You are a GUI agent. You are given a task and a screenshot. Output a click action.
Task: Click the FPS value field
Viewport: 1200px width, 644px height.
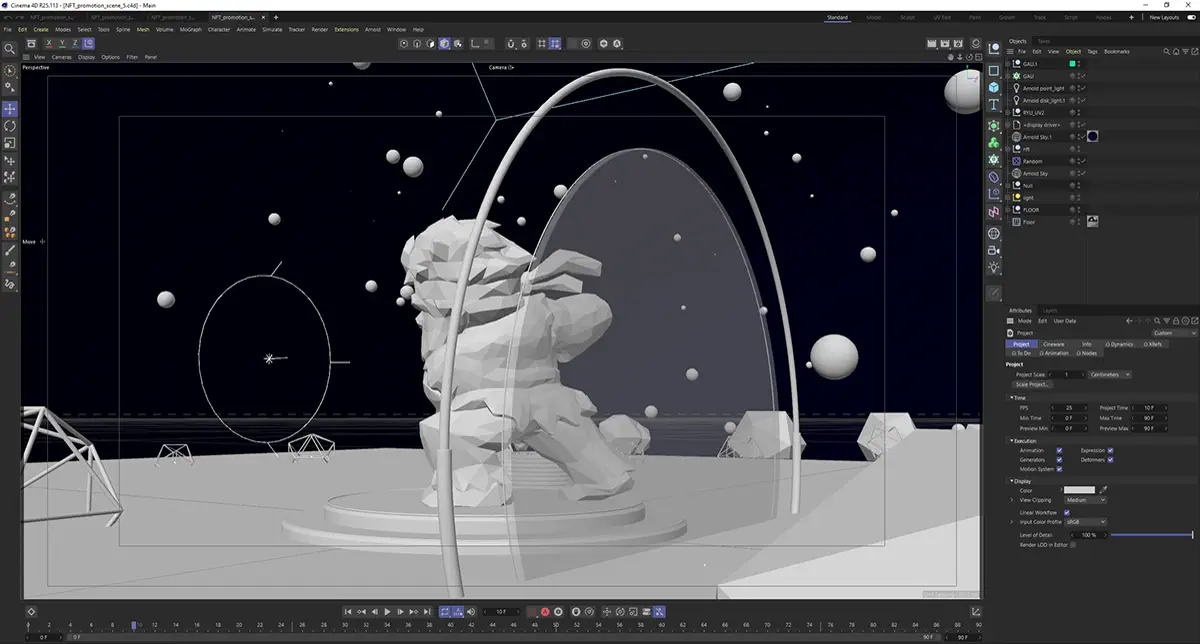pyautogui.click(x=1071, y=408)
